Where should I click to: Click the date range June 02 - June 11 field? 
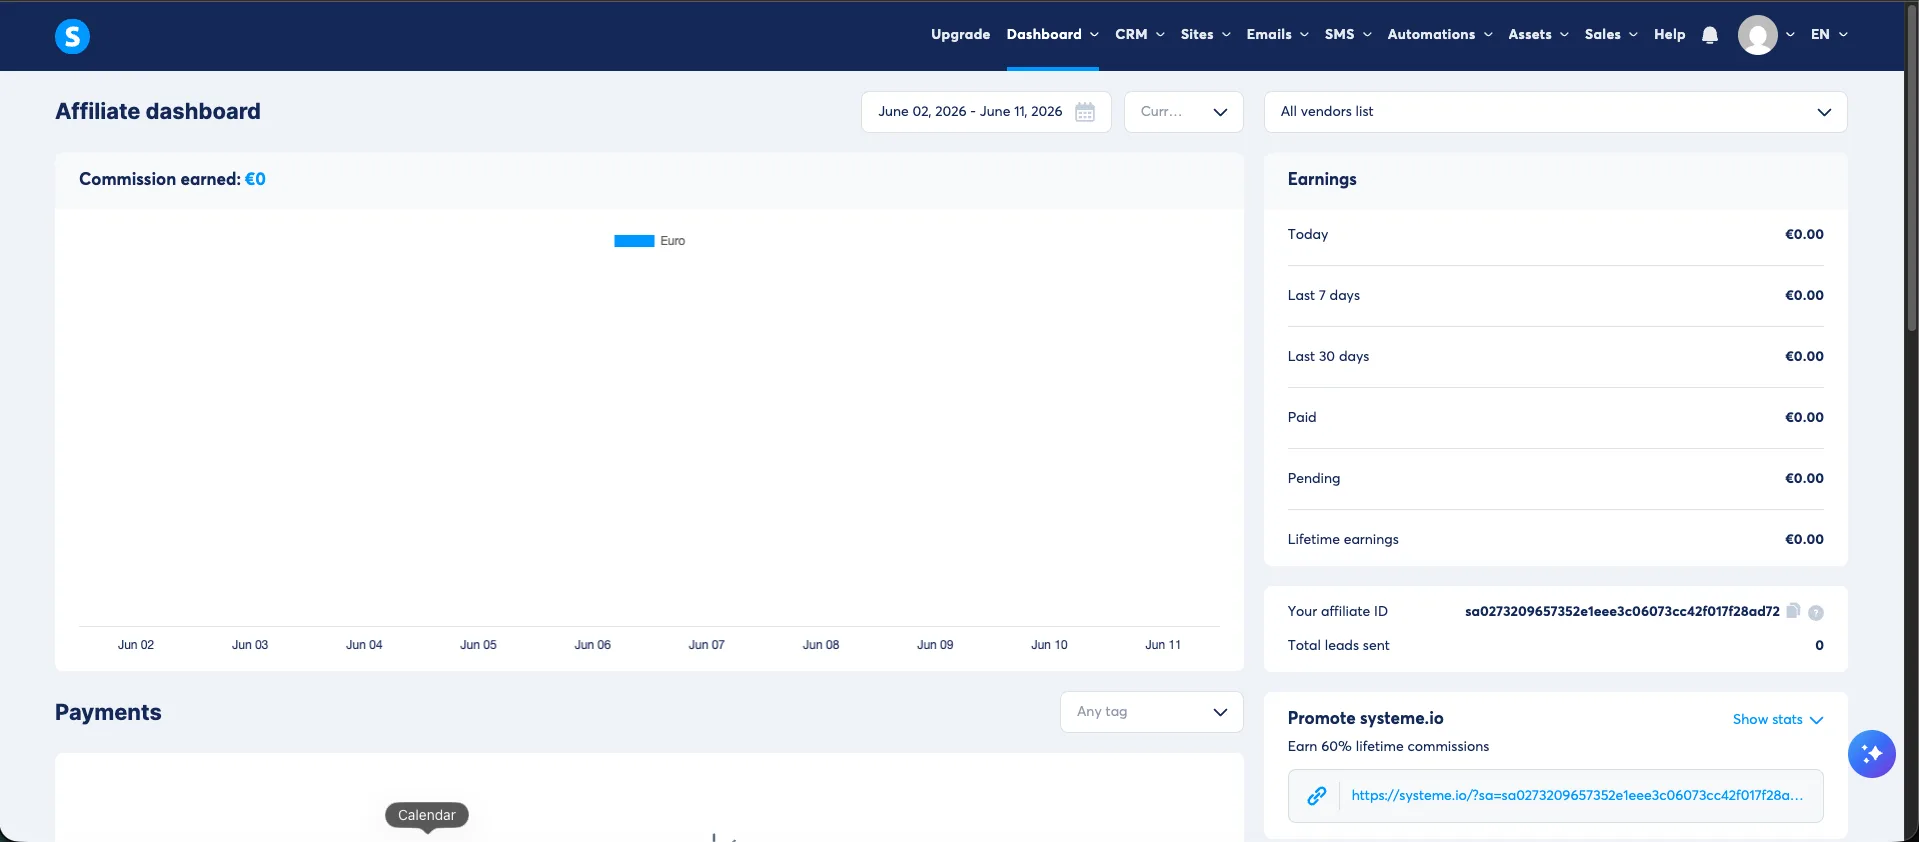coord(986,112)
